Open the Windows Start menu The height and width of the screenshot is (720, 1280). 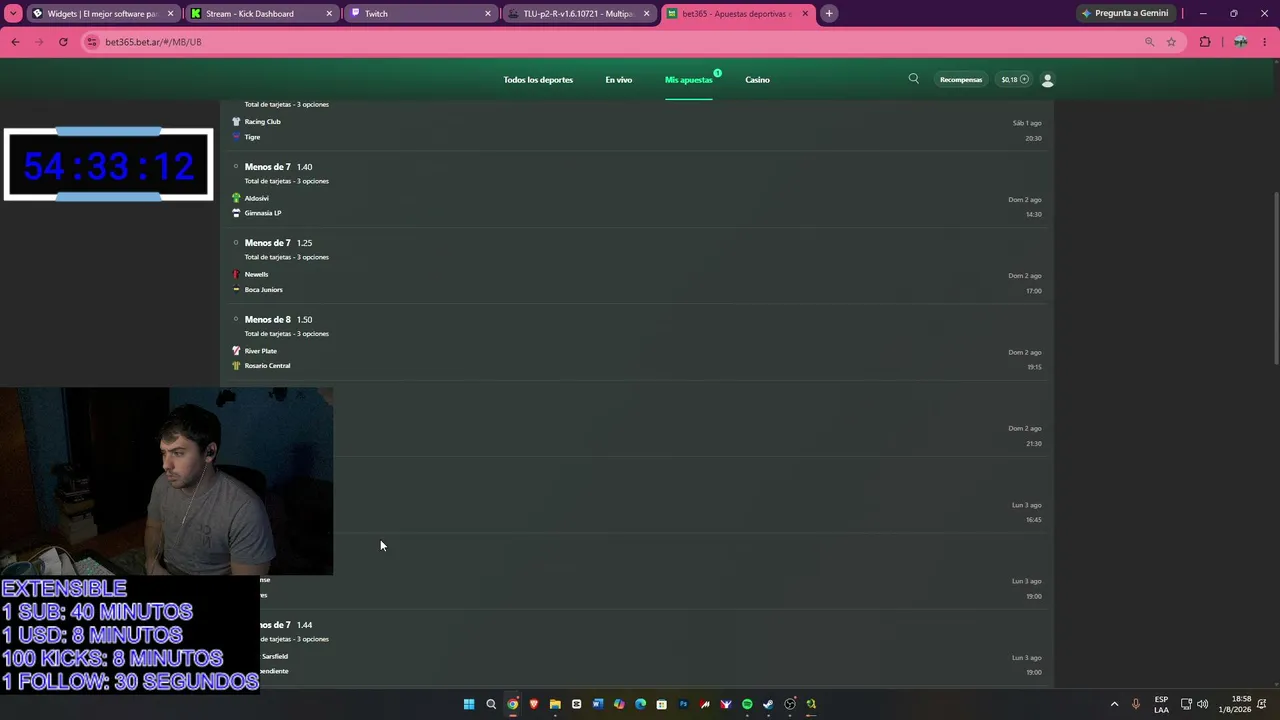[x=469, y=704]
